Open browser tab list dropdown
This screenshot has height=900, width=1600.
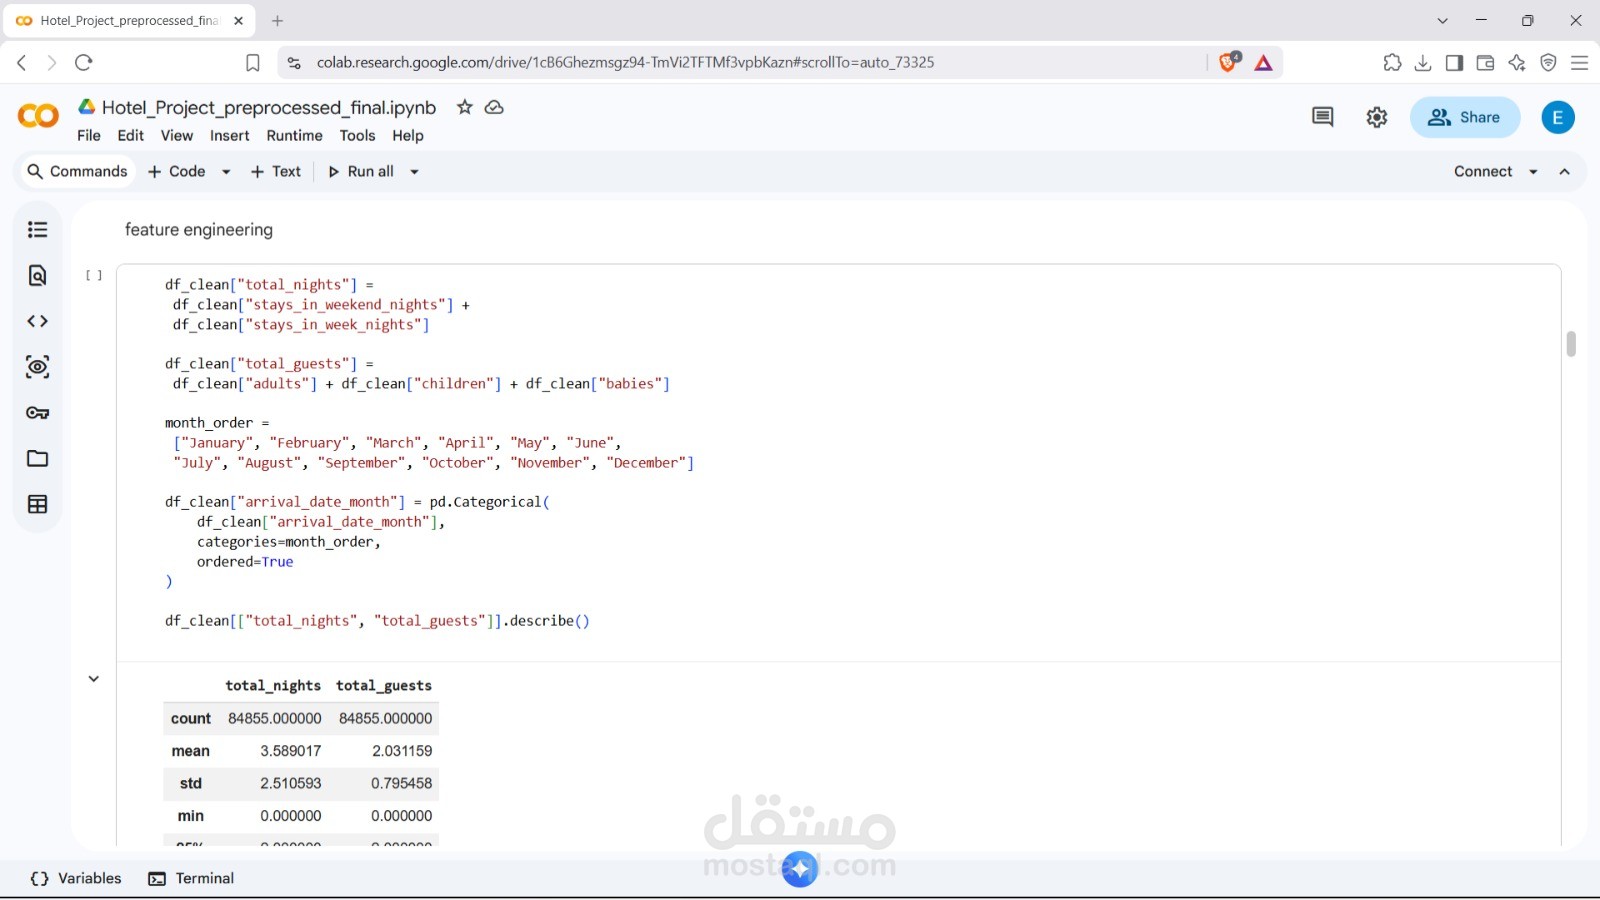click(1442, 20)
